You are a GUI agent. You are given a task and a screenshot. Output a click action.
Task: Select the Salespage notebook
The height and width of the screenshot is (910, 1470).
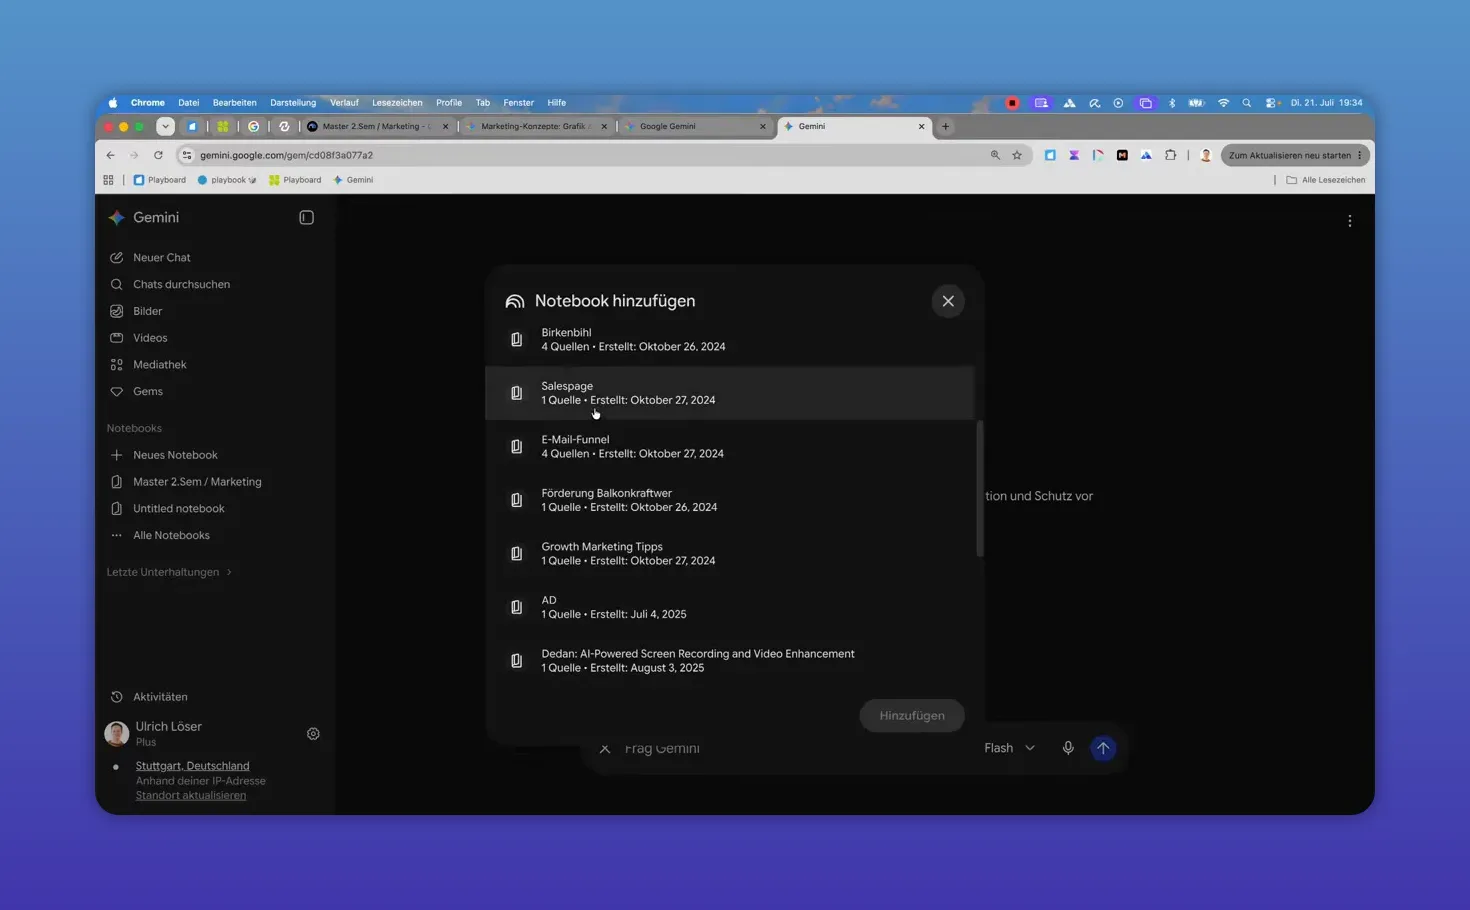pos(729,393)
